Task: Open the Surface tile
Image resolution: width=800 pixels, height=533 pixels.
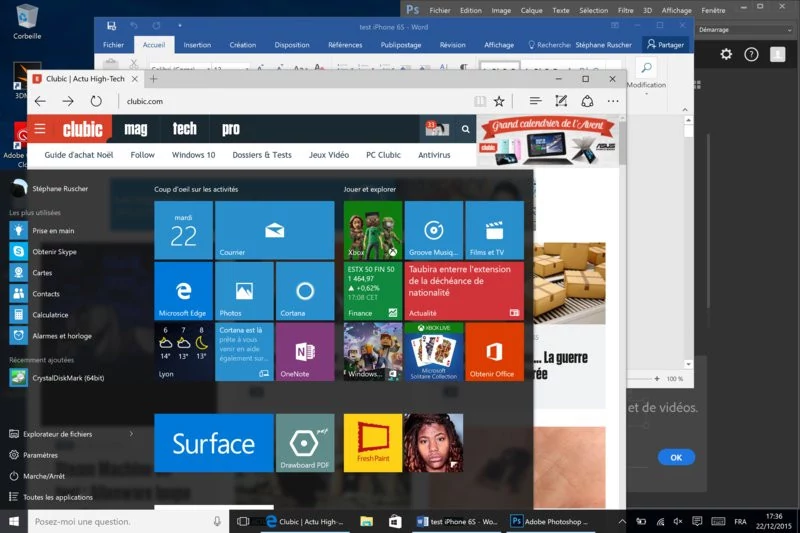Action: pos(214,443)
